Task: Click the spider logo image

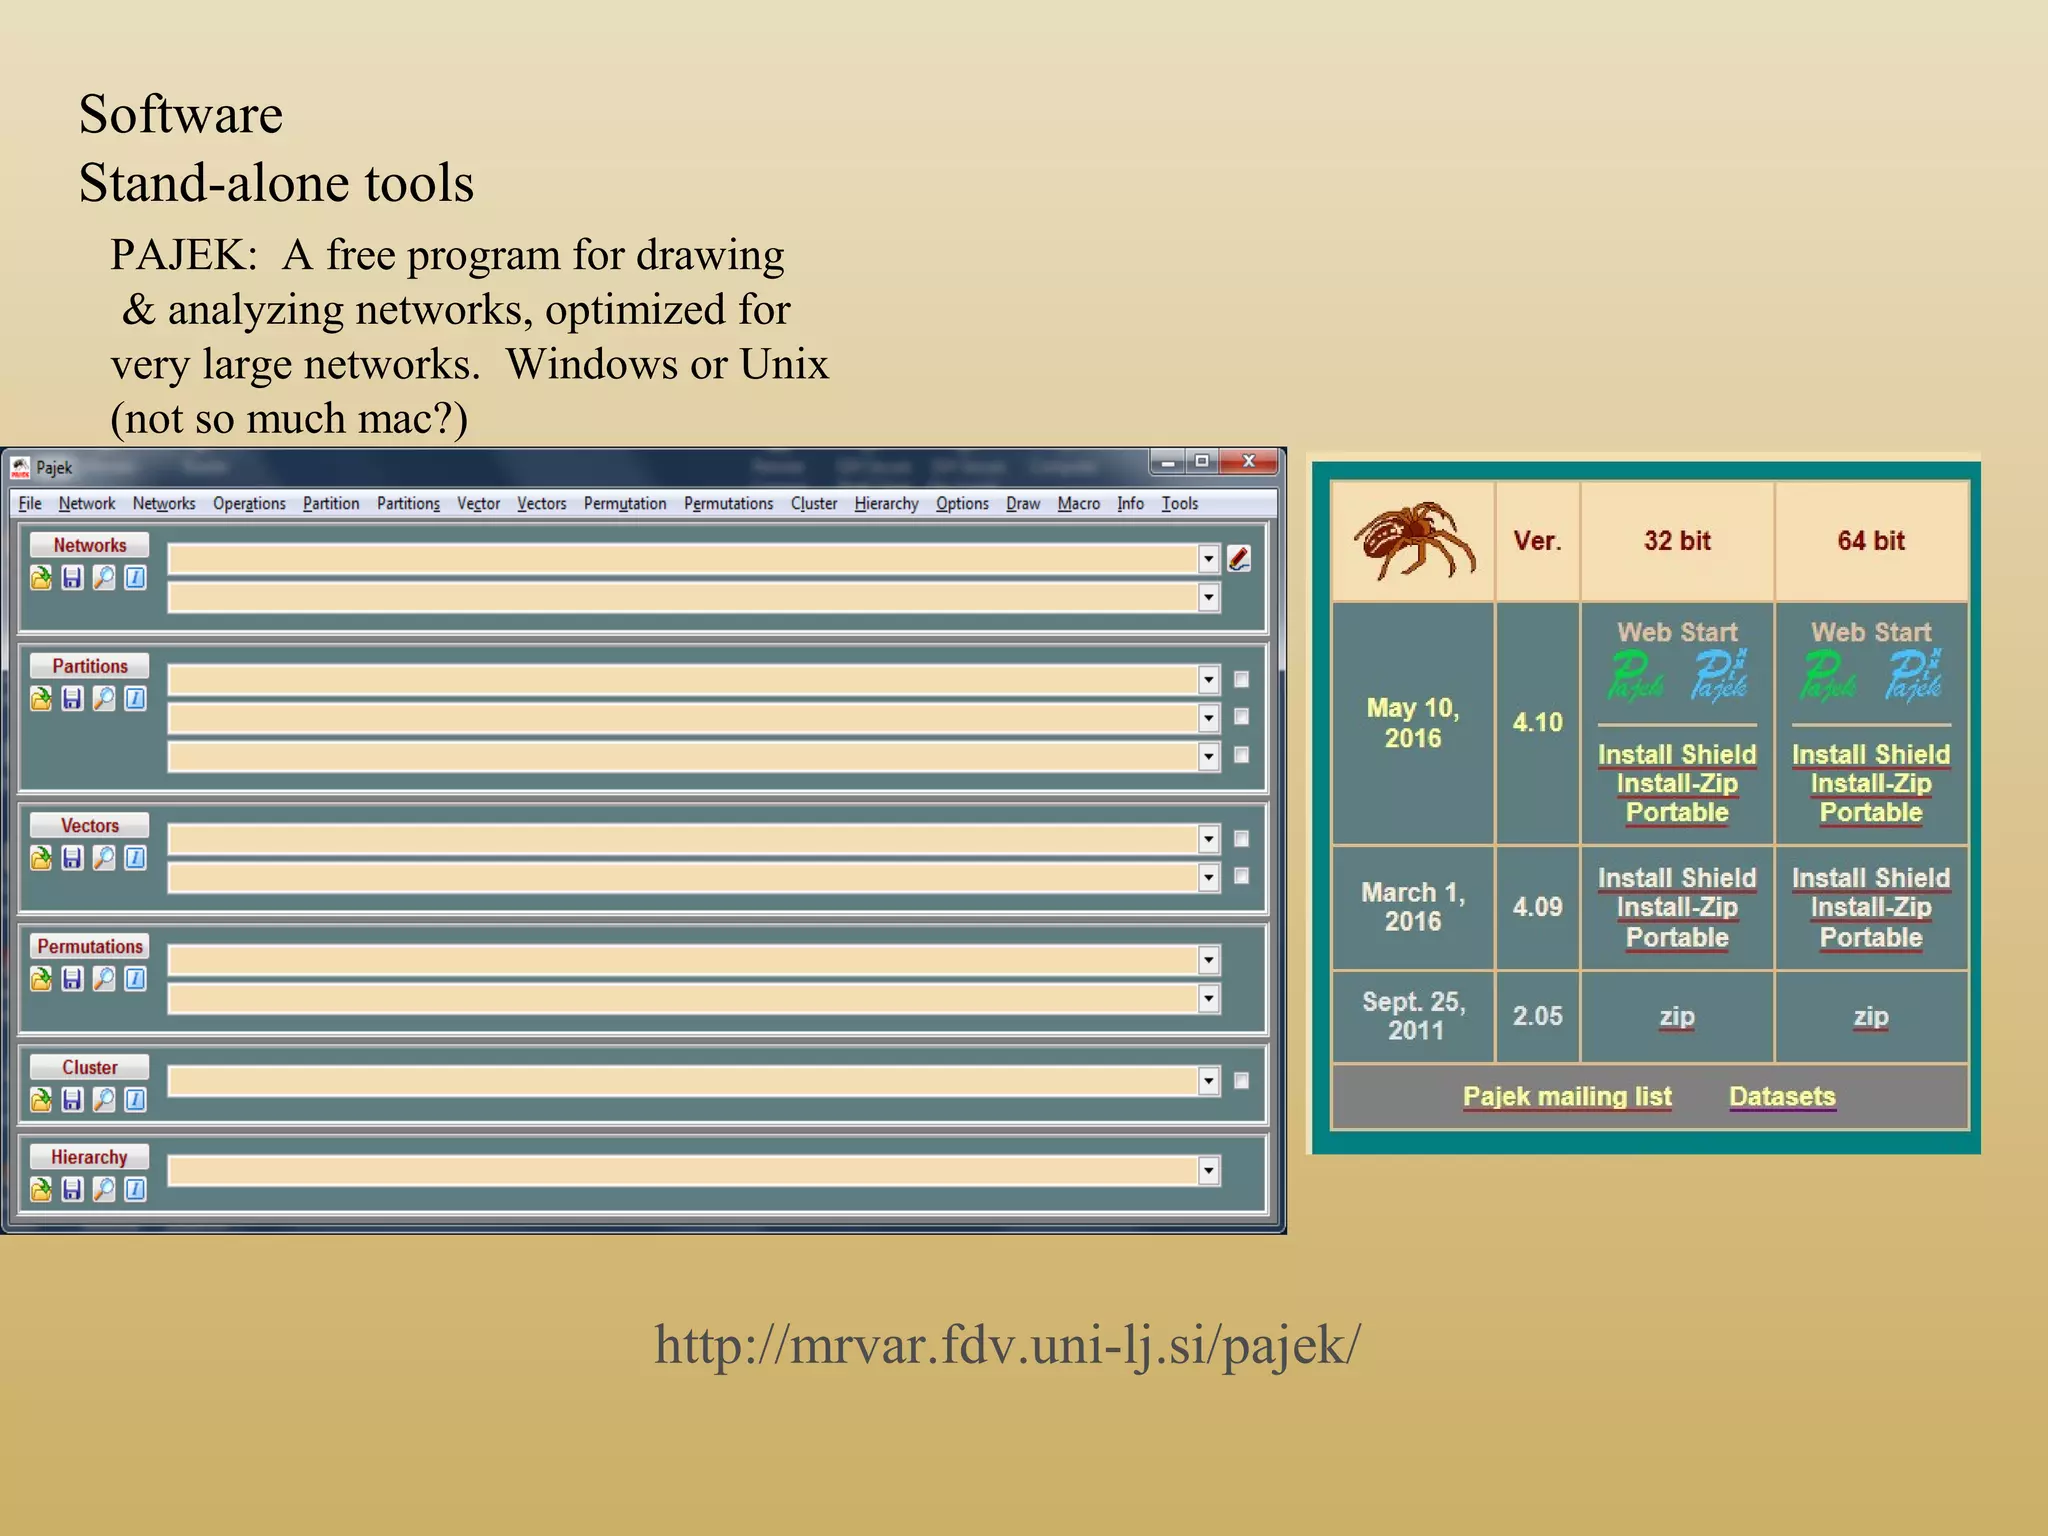Action: click(x=1414, y=540)
